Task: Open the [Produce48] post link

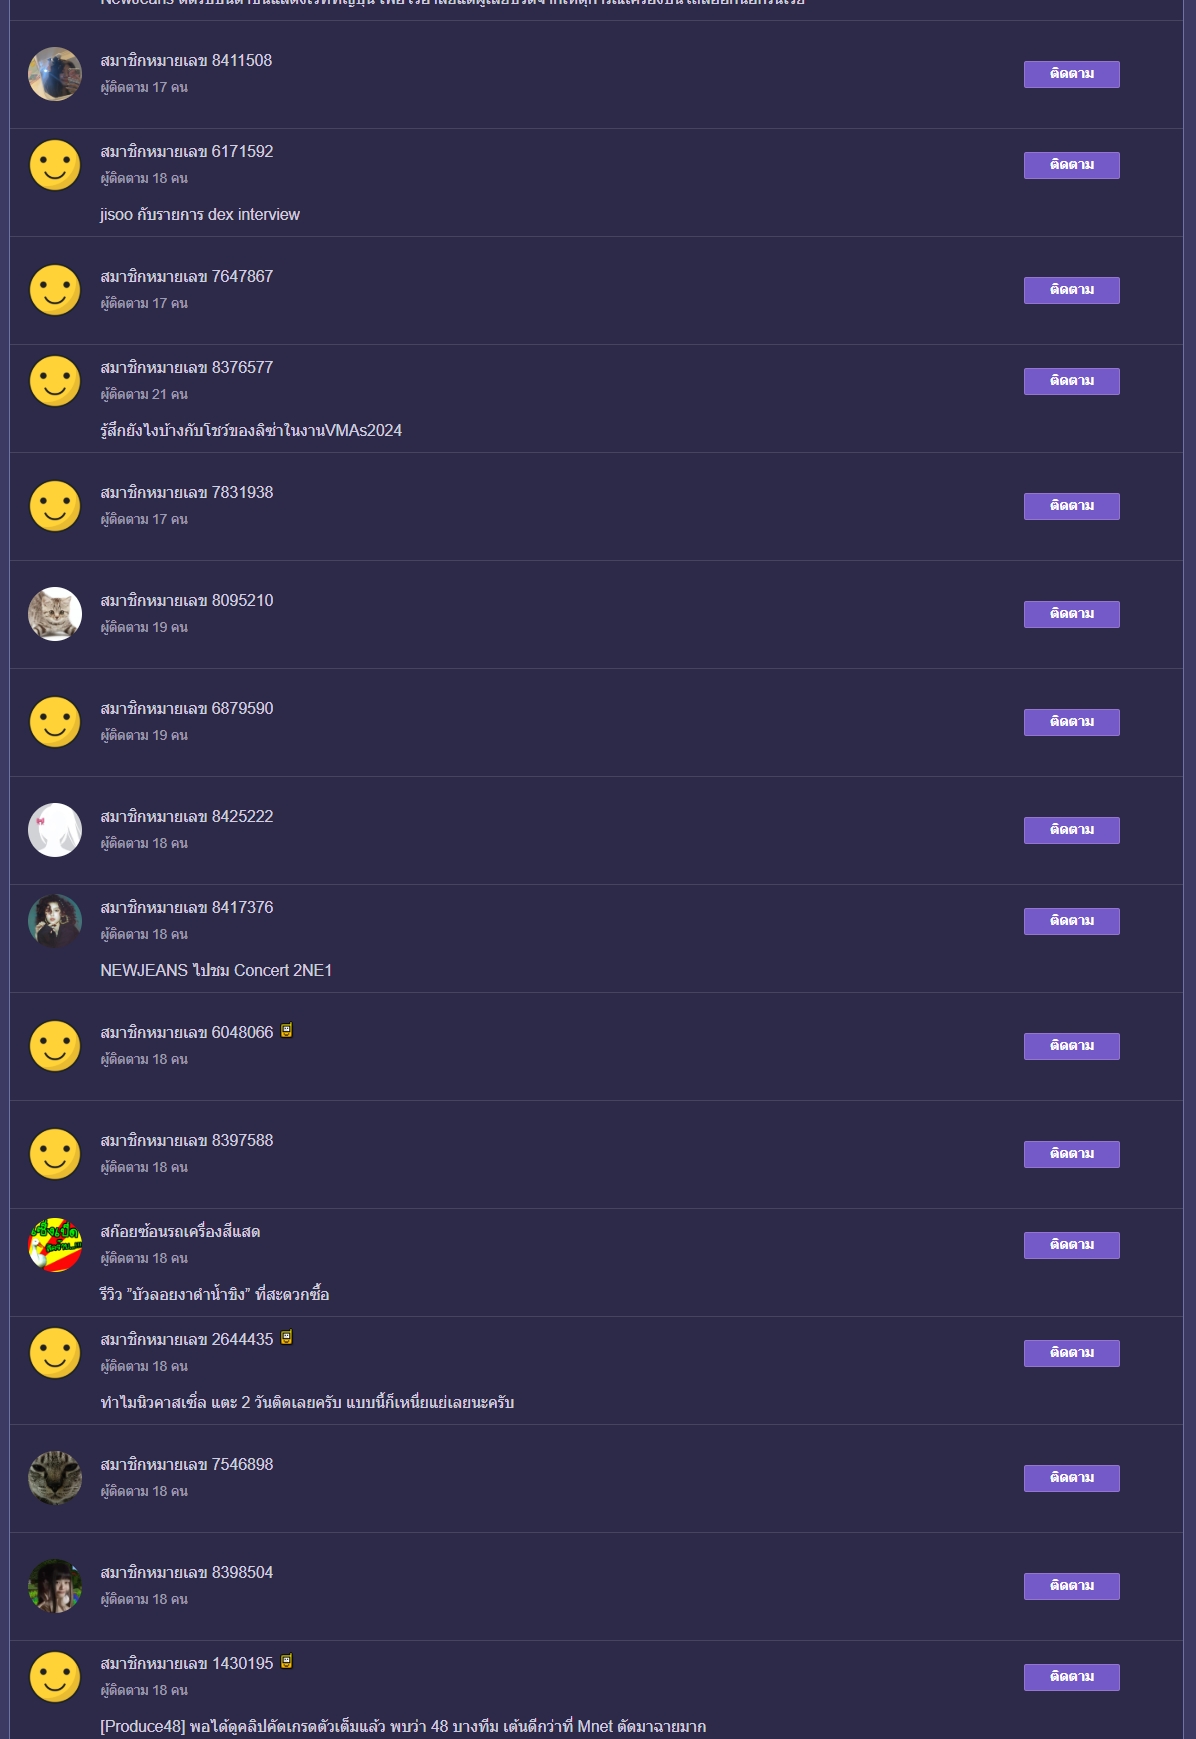Action: [x=403, y=1727]
